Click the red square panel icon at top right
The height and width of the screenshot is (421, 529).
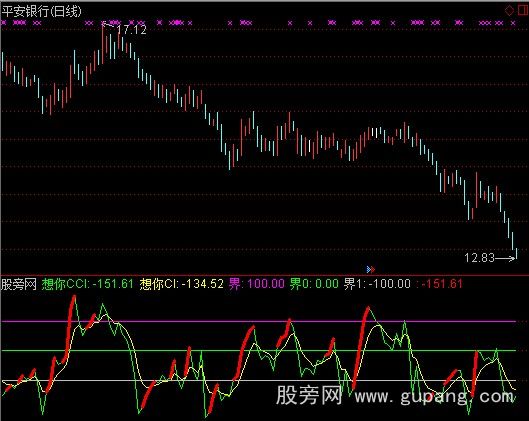[523, 10]
